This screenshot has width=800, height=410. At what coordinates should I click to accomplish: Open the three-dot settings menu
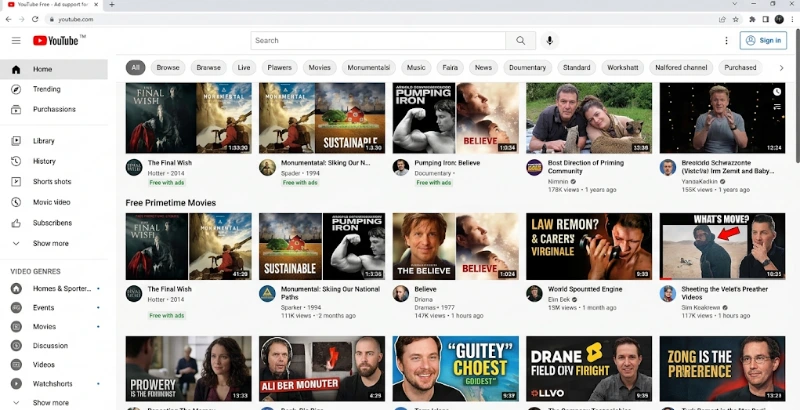pos(726,40)
